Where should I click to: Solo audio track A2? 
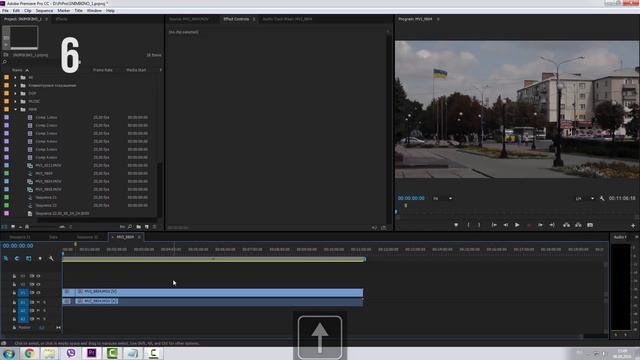click(44, 311)
